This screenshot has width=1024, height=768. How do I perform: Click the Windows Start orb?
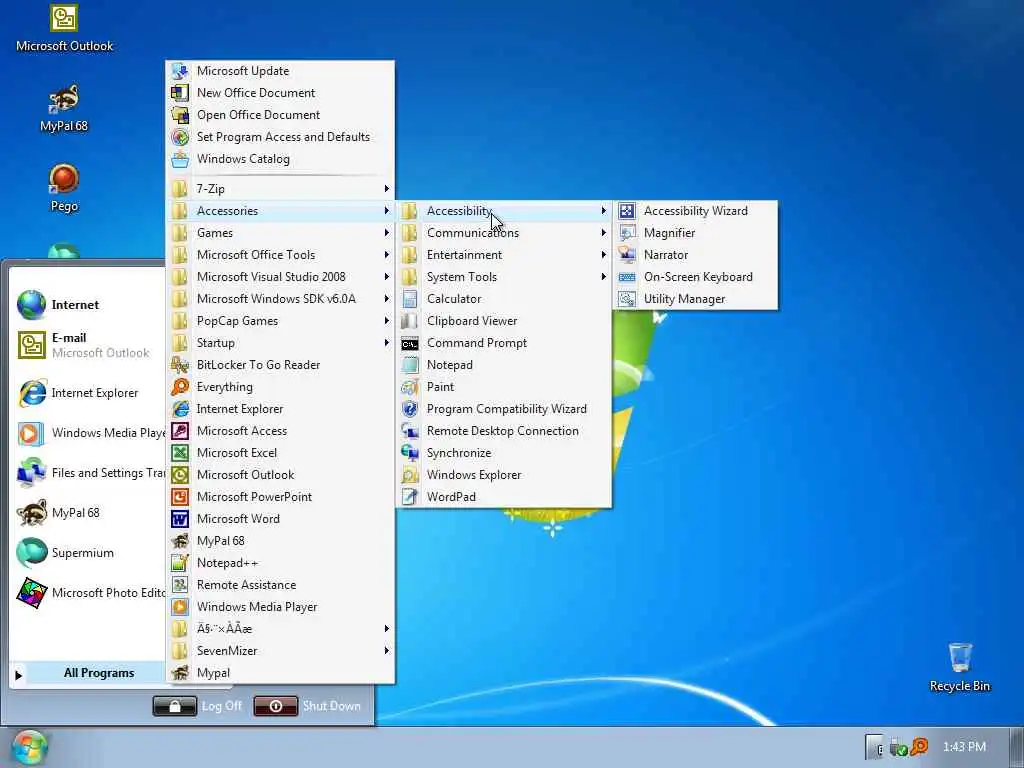(29, 748)
